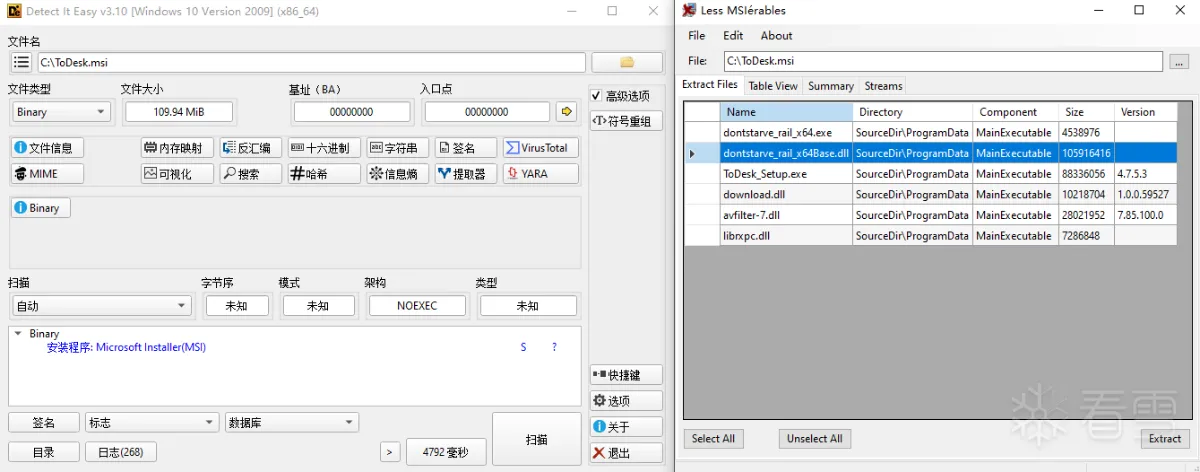Open the 字符串 strings viewer
1200x472 pixels.
point(398,148)
